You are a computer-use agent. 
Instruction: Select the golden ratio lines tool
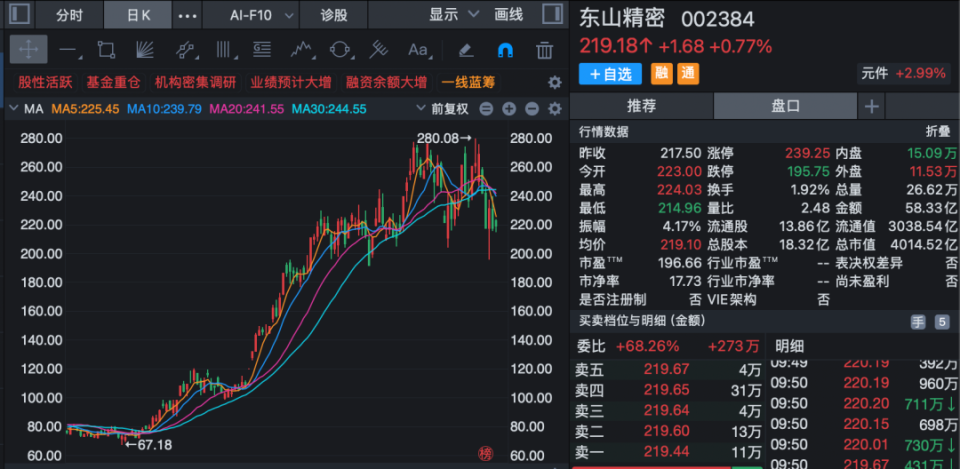pos(262,50)
